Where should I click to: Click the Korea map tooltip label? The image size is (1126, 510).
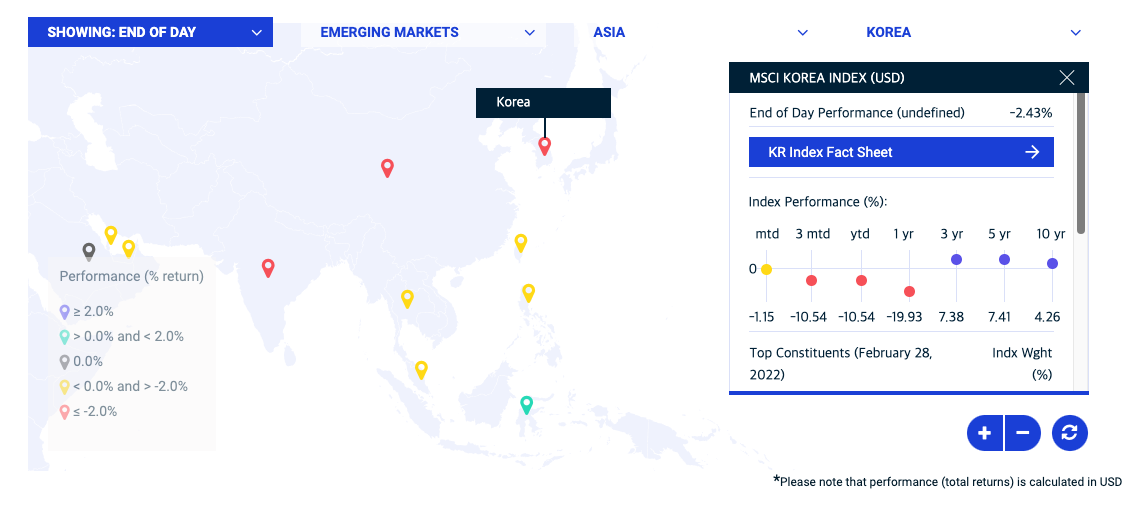tap(543, 102)
